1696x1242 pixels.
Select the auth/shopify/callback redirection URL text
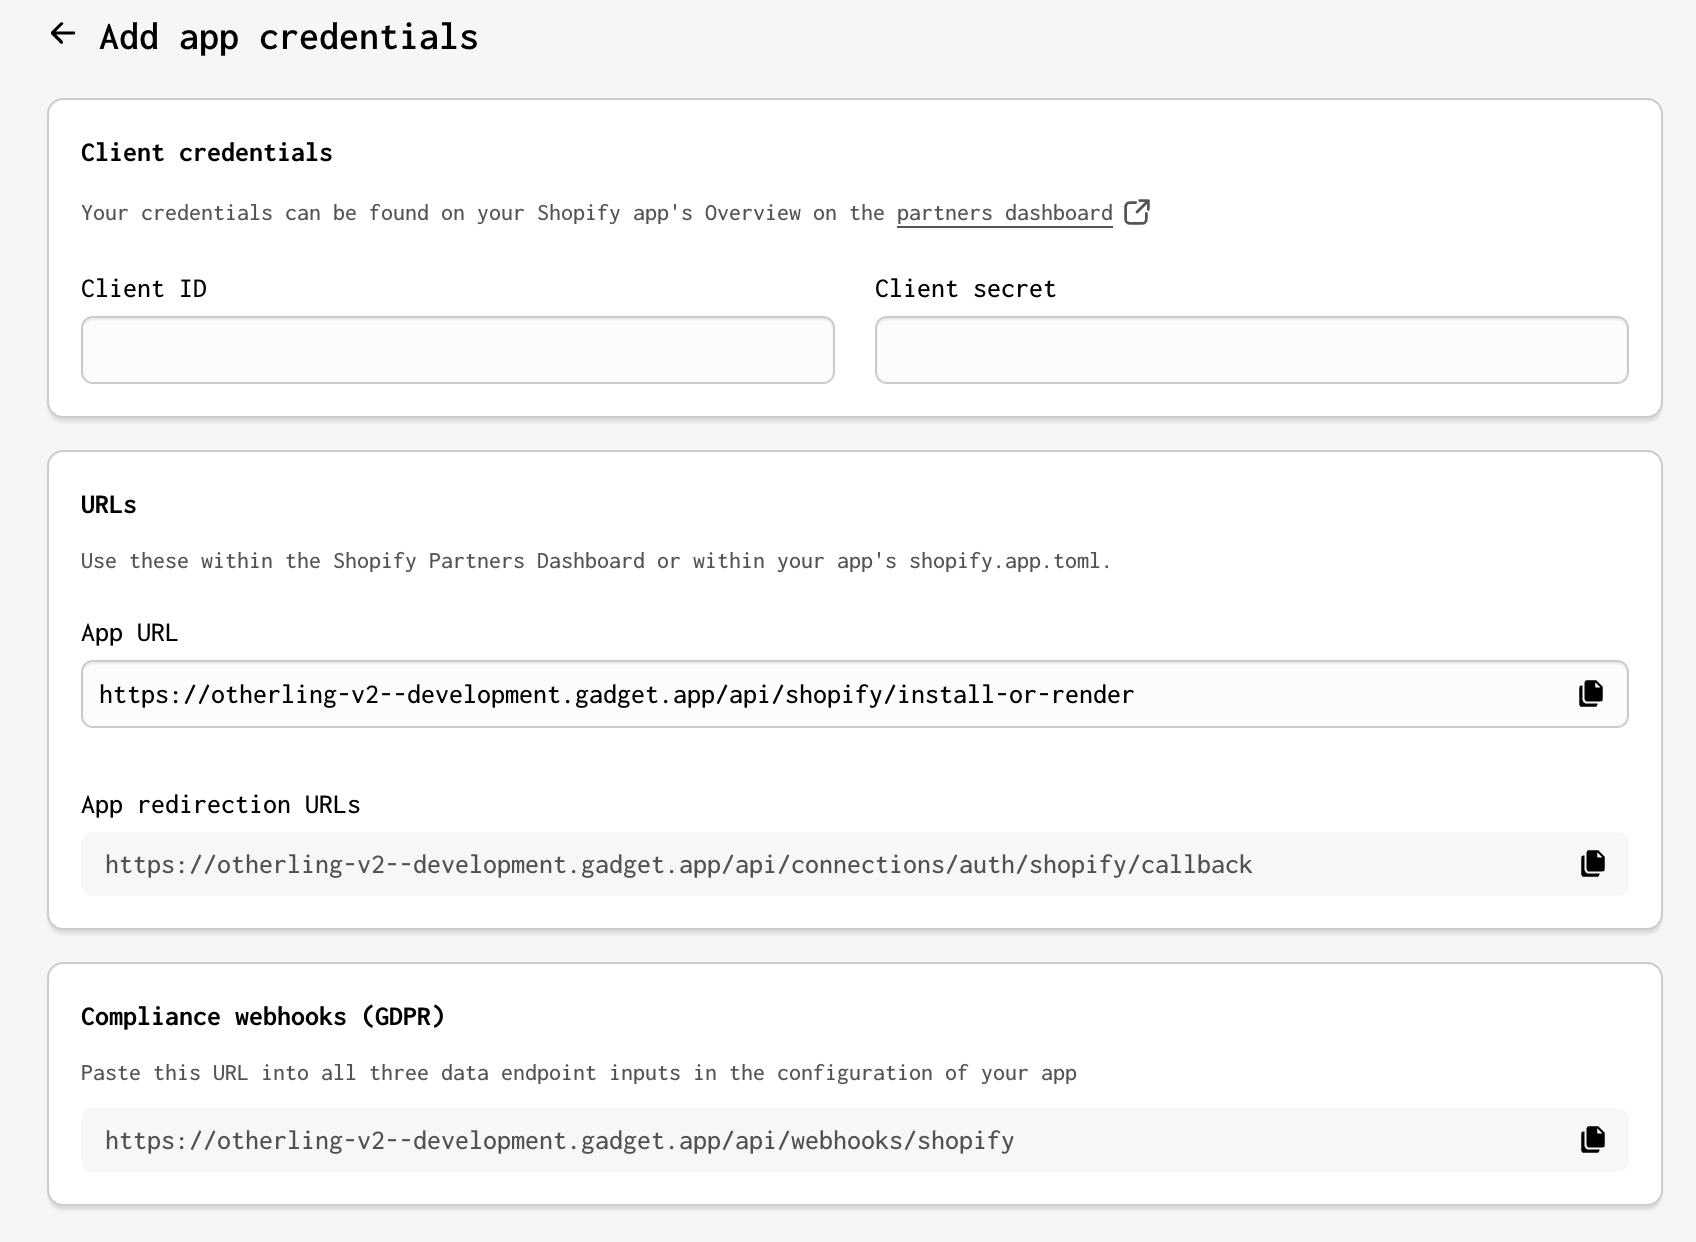tap(678, 865)
